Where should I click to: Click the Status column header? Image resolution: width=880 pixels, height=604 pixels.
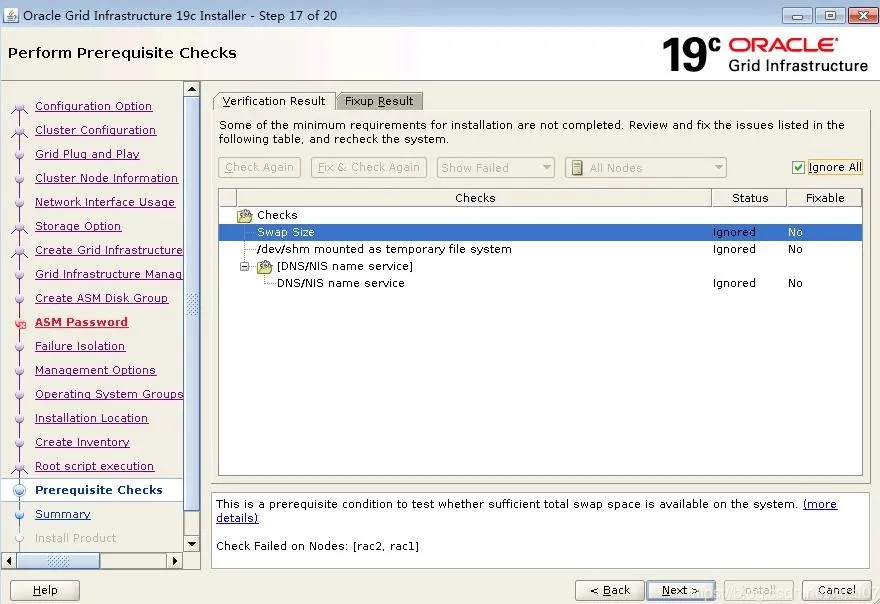click(749, 198)
